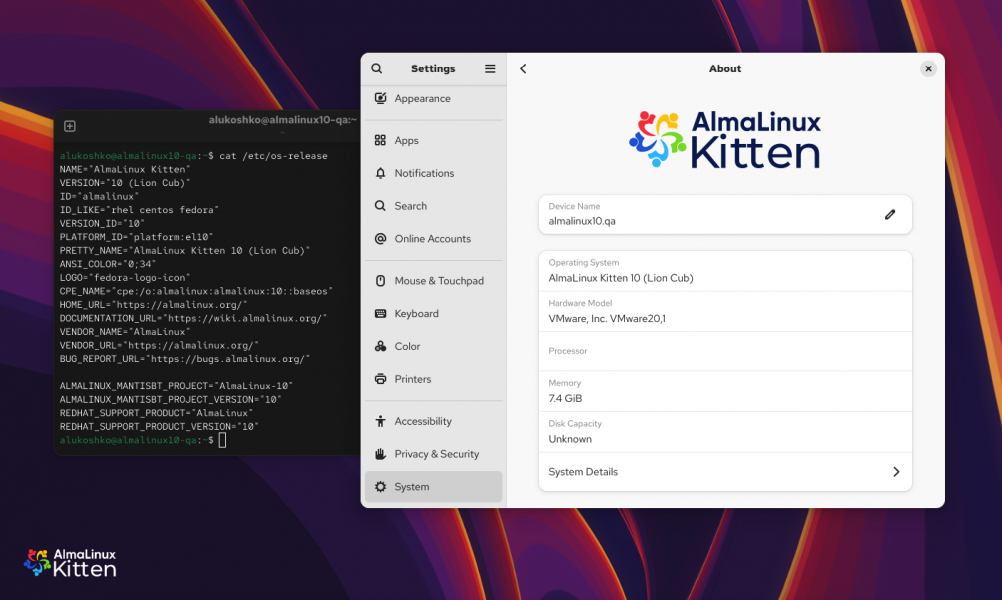Viewport: 1002px width, 600px height.
Task: Click the Online Accounts at-sign icon
Action: pos(380,238)
